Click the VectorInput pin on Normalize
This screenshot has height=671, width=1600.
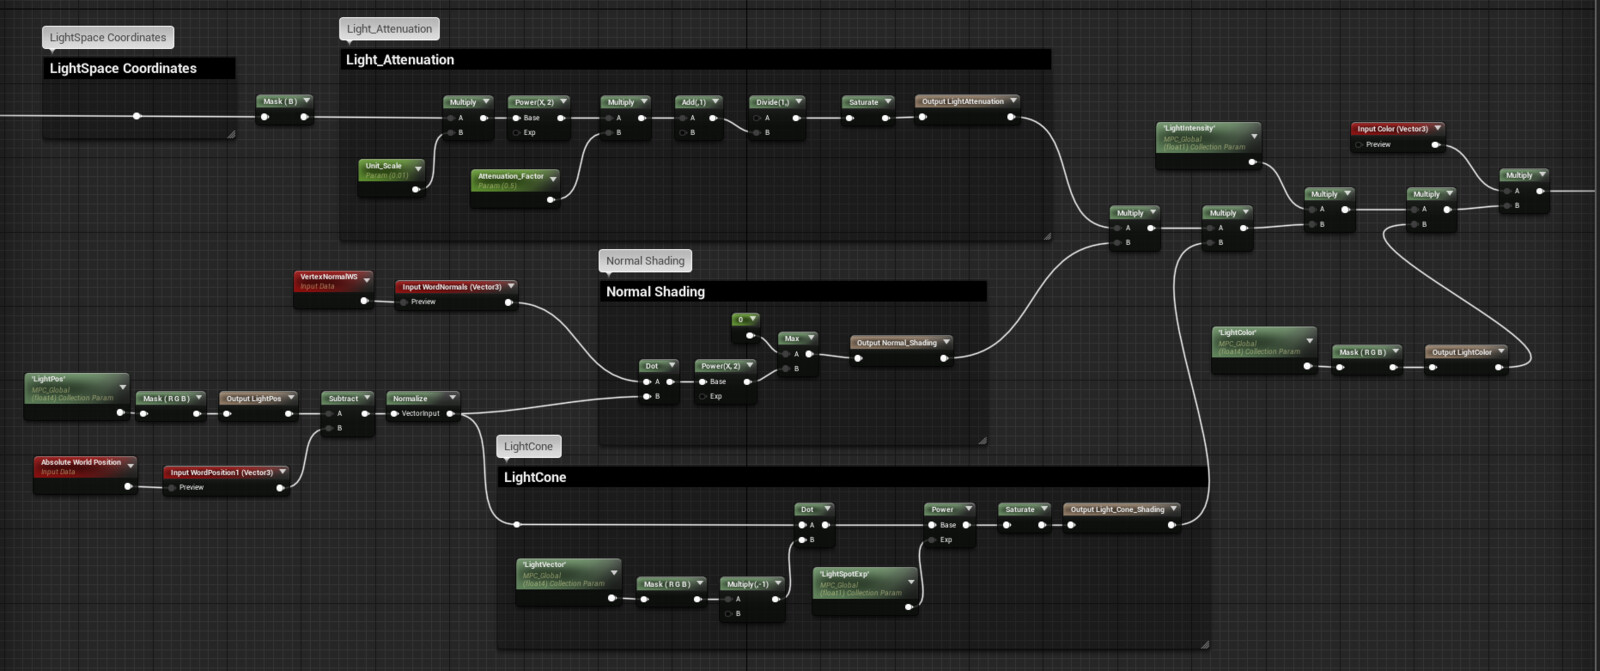coord(393,414)
